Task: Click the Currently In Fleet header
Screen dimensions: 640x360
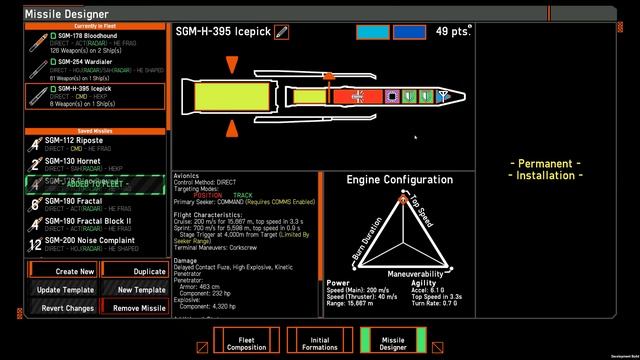Action: (95, 26)
